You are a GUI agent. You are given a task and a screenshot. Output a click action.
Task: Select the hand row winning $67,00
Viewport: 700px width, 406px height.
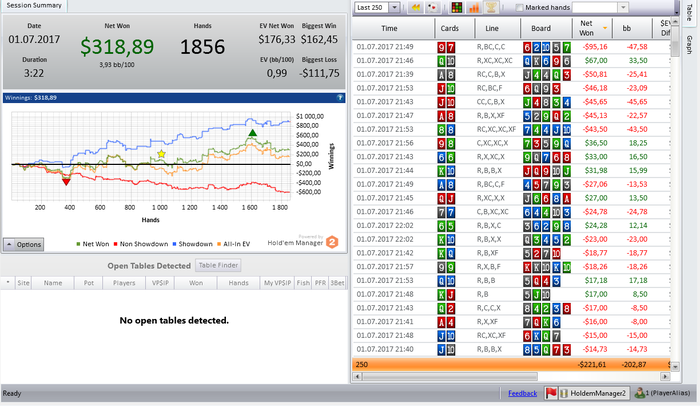[511, 60]
